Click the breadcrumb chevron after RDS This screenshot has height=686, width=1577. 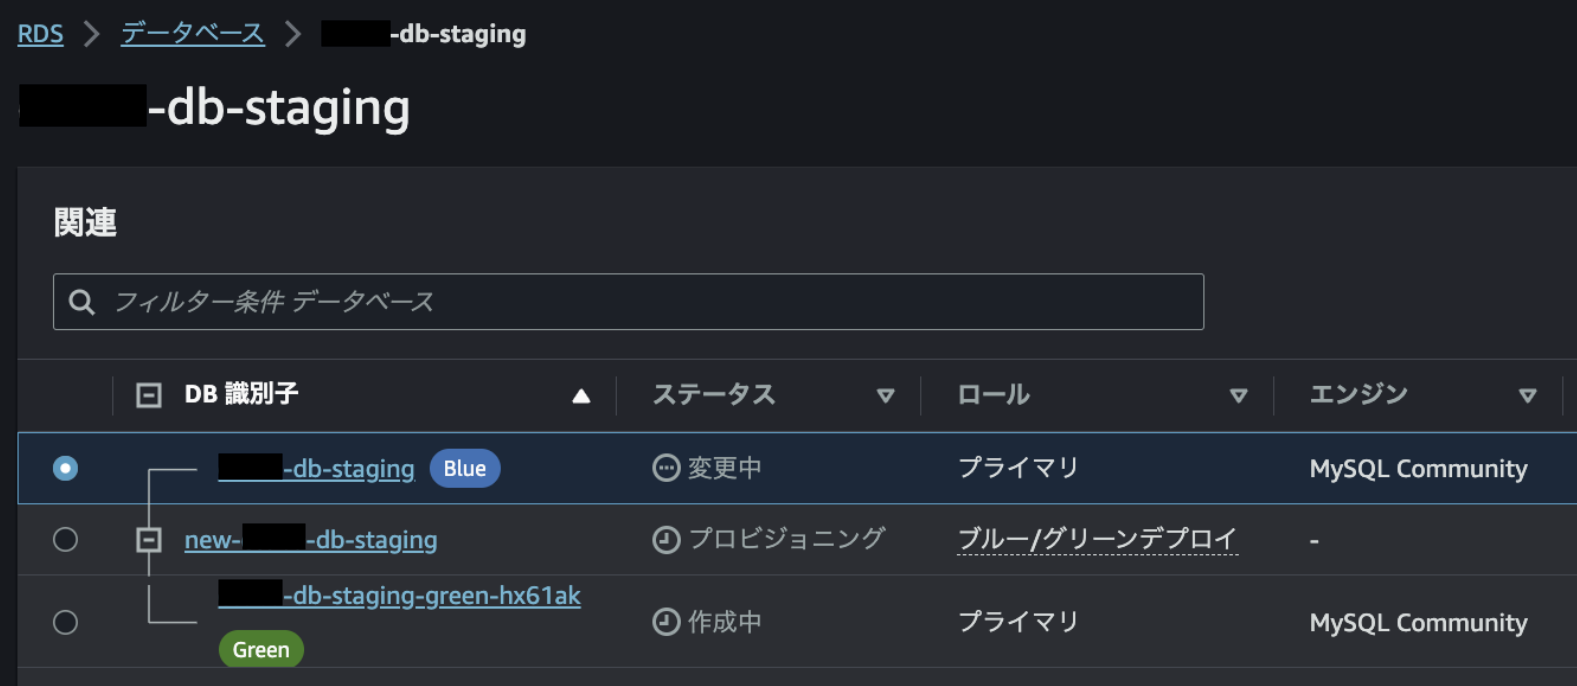point(92,34)
